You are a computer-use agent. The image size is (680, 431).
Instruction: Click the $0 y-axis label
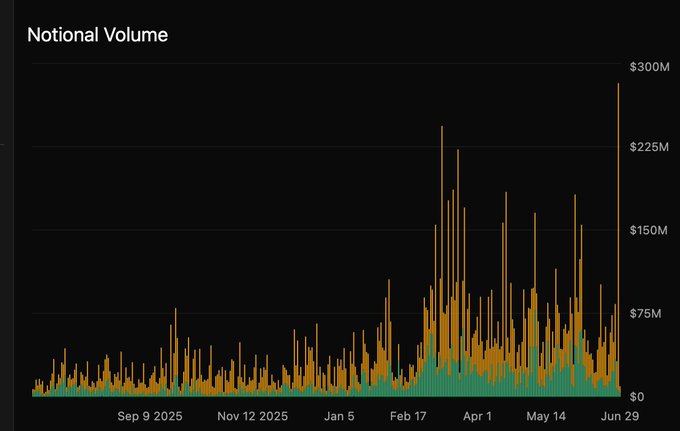pos(637,396)
